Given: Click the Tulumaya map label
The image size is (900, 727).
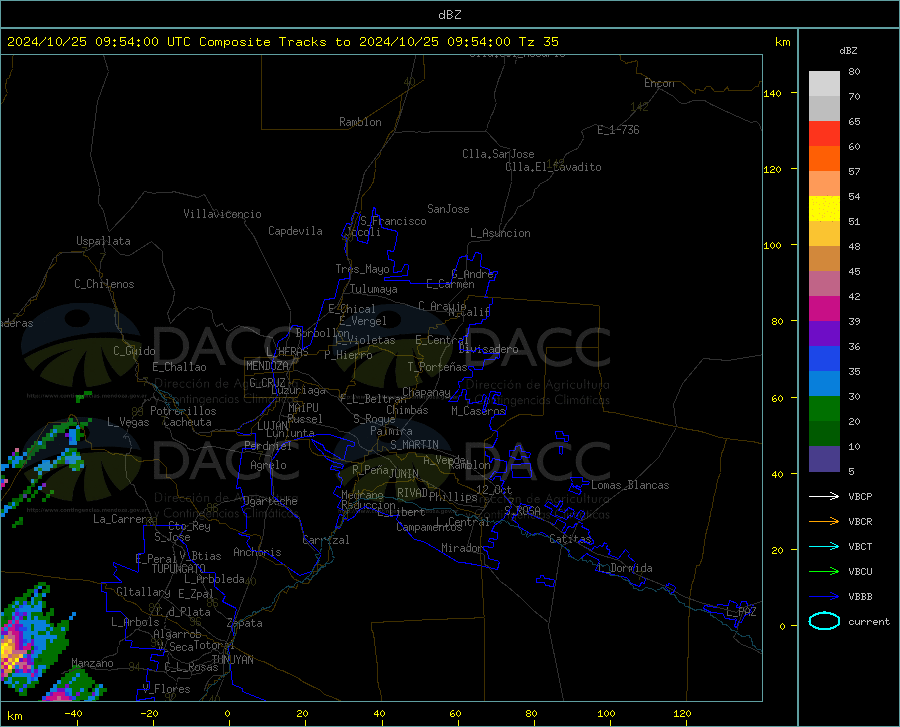Looking at the screenshot, I should 373,289.
